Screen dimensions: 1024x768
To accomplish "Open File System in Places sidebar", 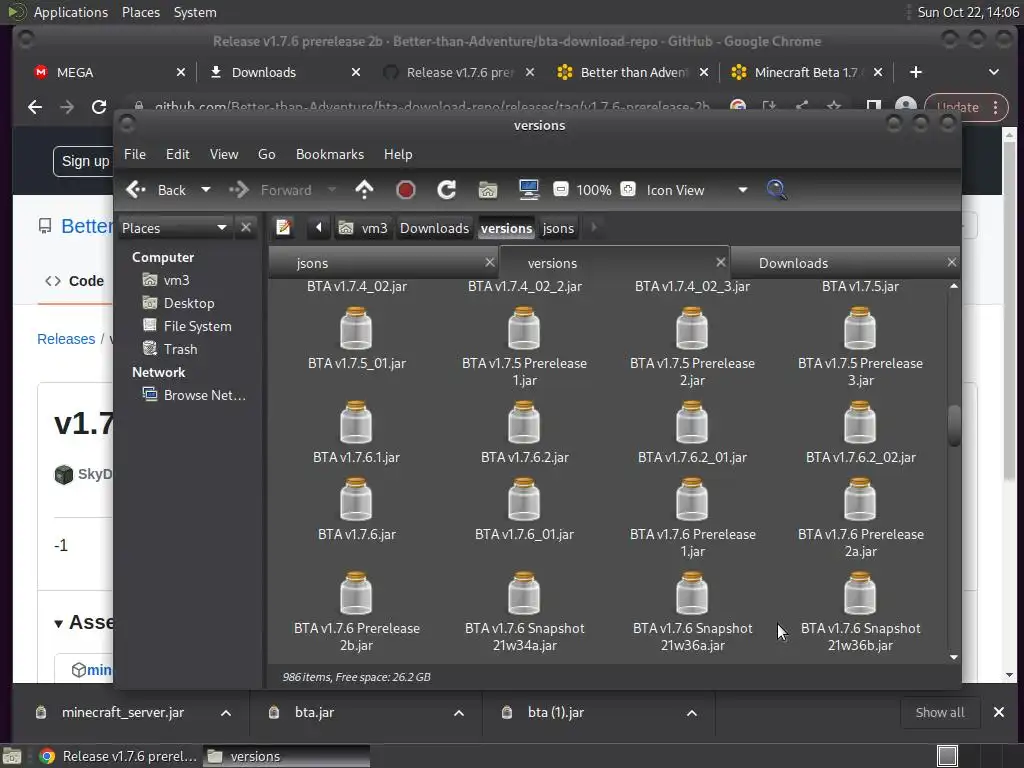I will [x=197, y=326].
